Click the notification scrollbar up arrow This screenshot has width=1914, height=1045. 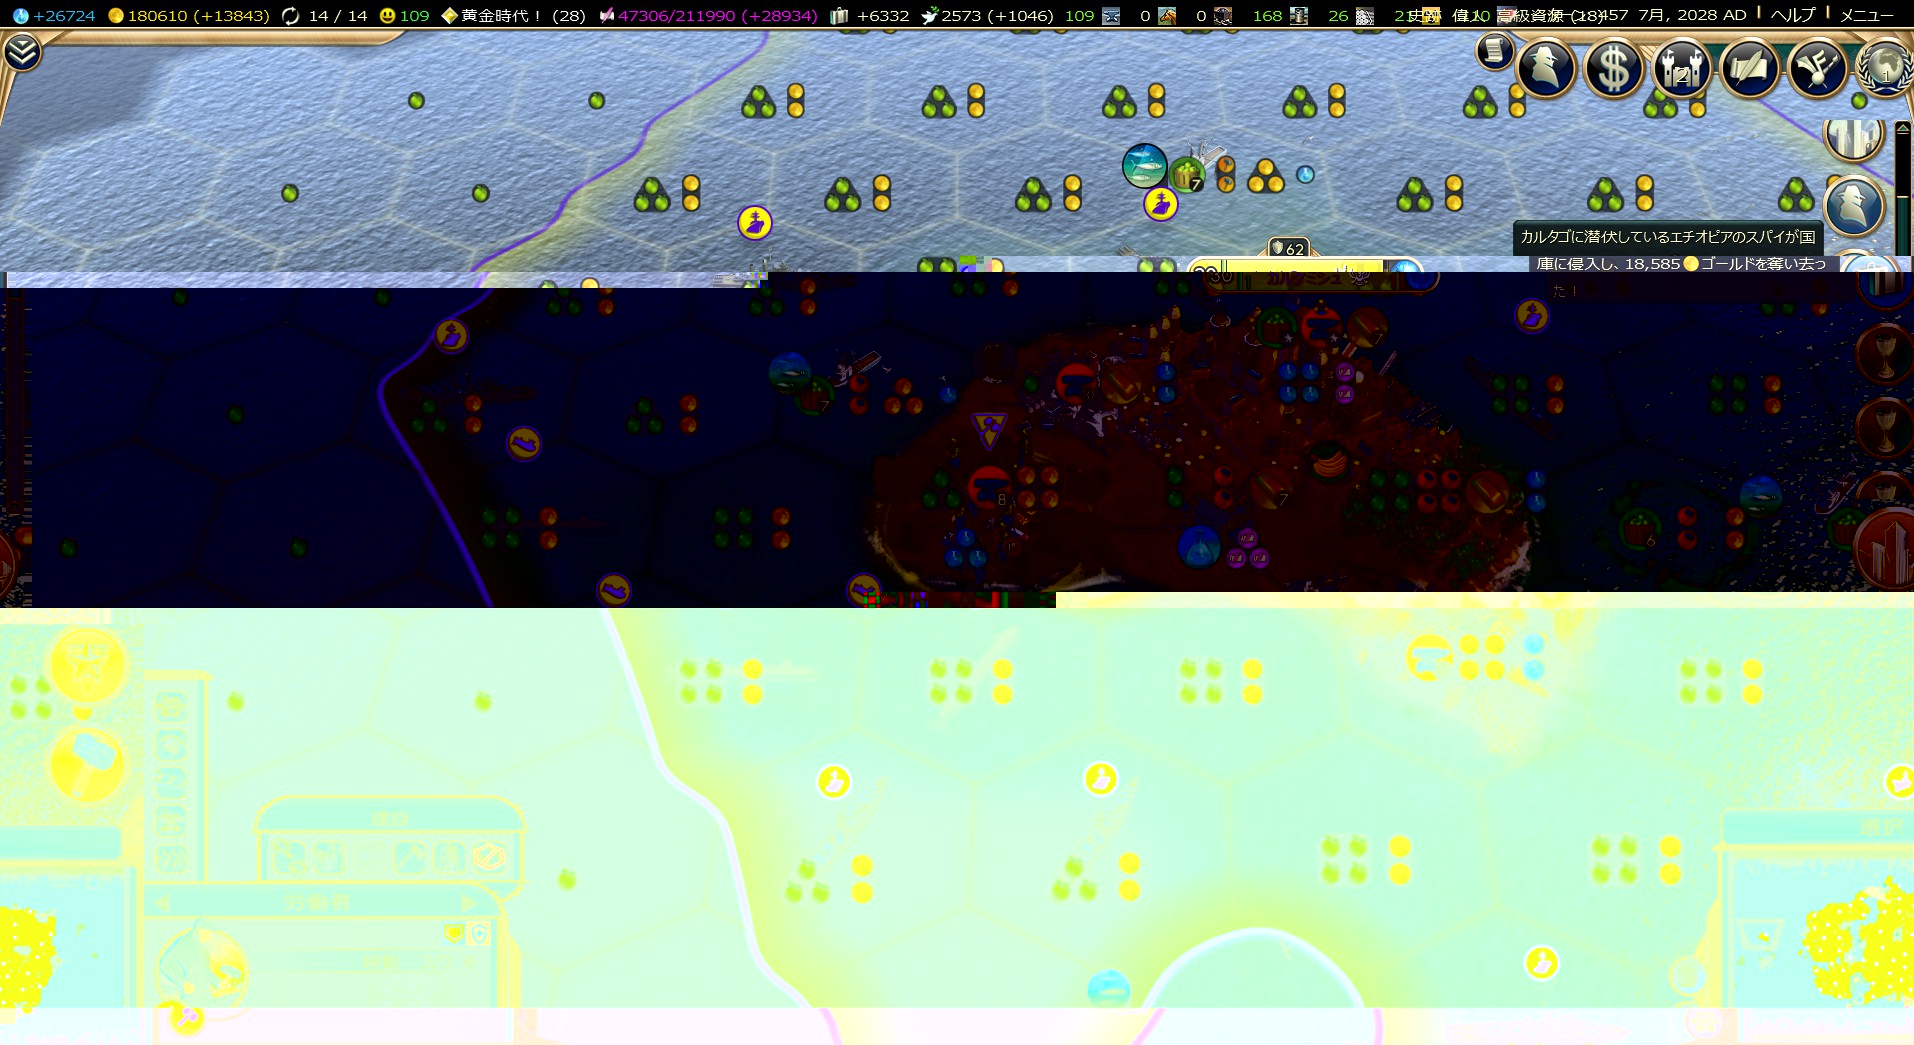[x=1902, y=128]
